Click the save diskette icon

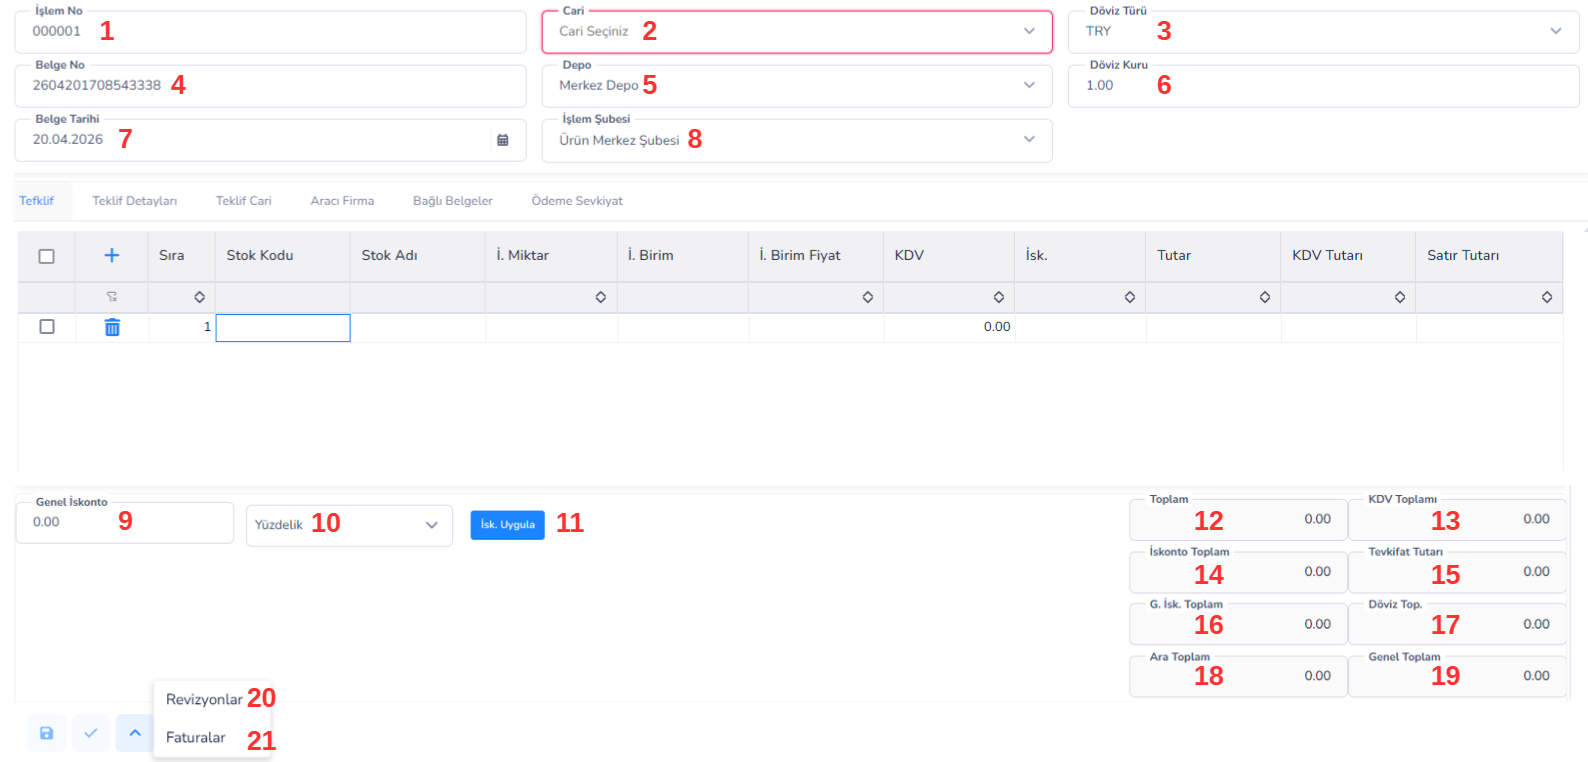click(46, 733)
